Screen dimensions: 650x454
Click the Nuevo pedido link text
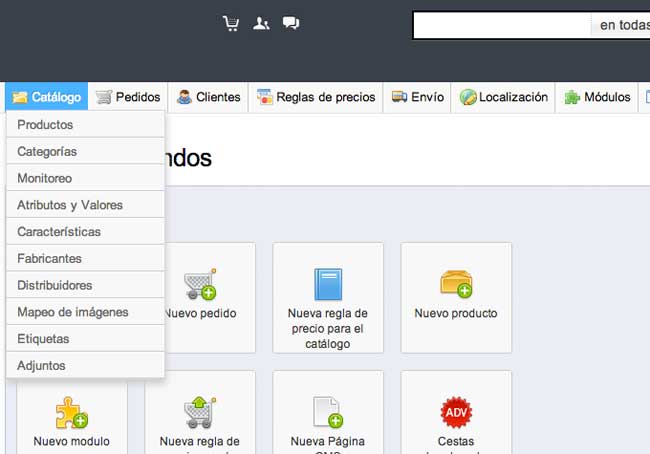tap(201, 313)
